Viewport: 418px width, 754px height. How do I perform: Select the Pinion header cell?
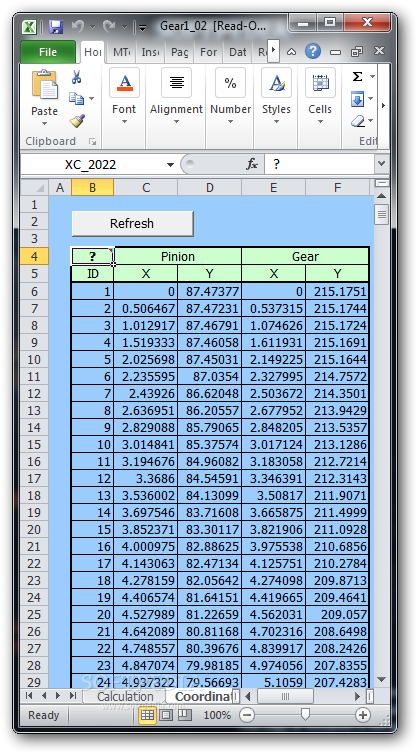click(x=177, y=256)
